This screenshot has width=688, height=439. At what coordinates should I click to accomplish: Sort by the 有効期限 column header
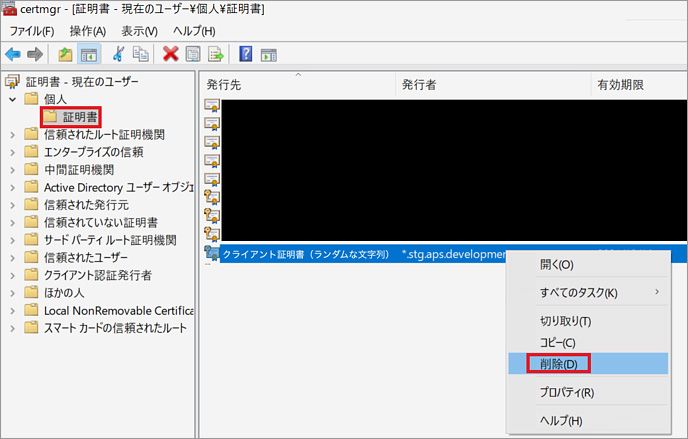[x=640, y=85]
